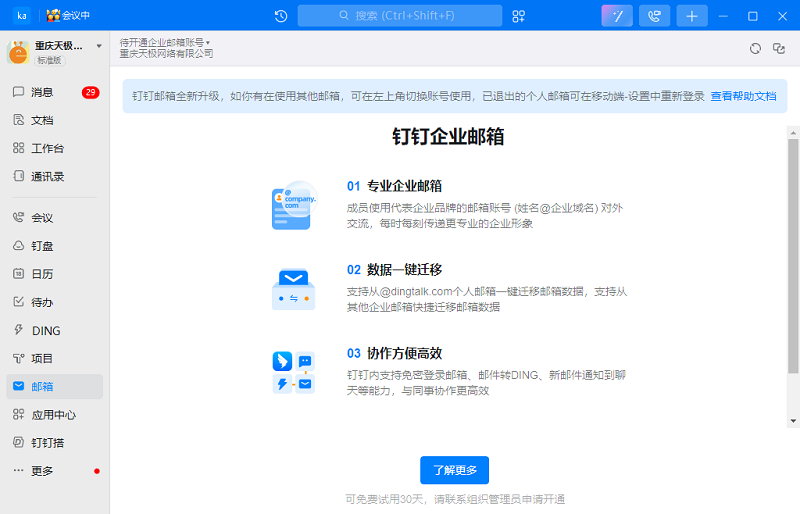Open 待办 to-do in sidebar

tap(55, 302)
